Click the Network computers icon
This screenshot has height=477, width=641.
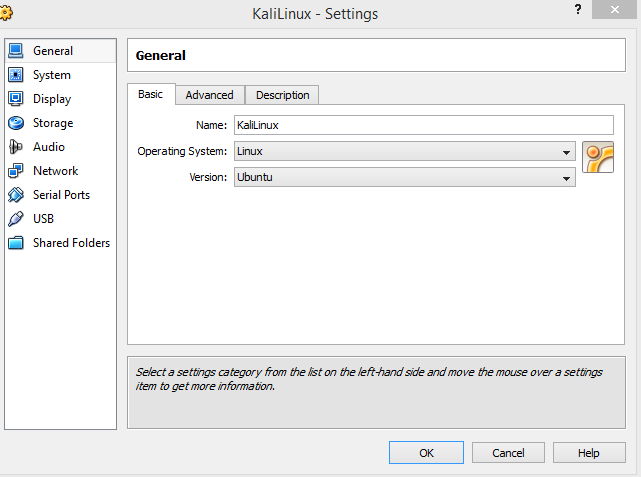(x=16, y=171)
